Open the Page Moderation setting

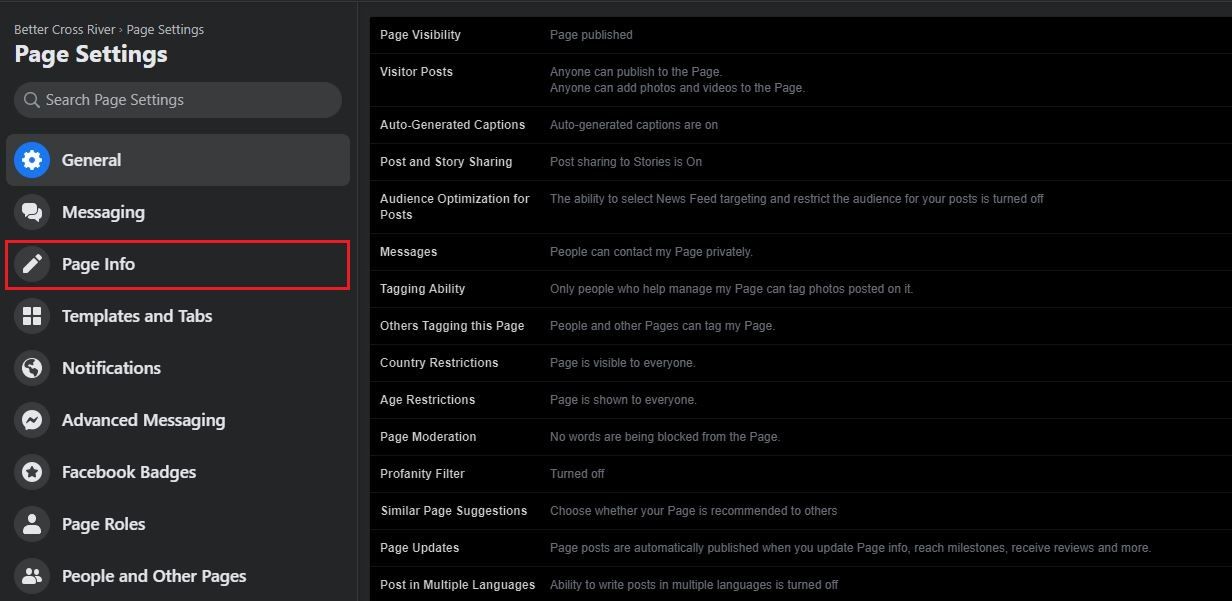click(801, 437)
